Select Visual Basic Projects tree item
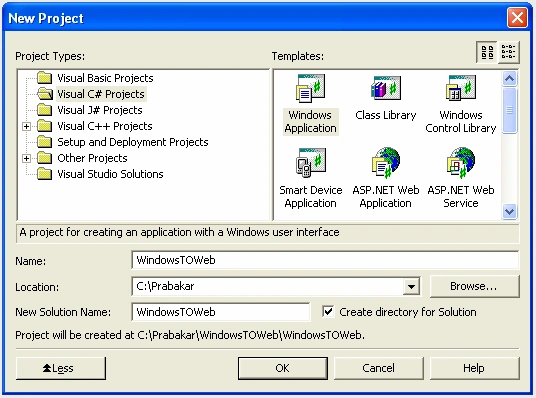Image resolution: width=536 pixels, height=398 pixels. point(105,78)
